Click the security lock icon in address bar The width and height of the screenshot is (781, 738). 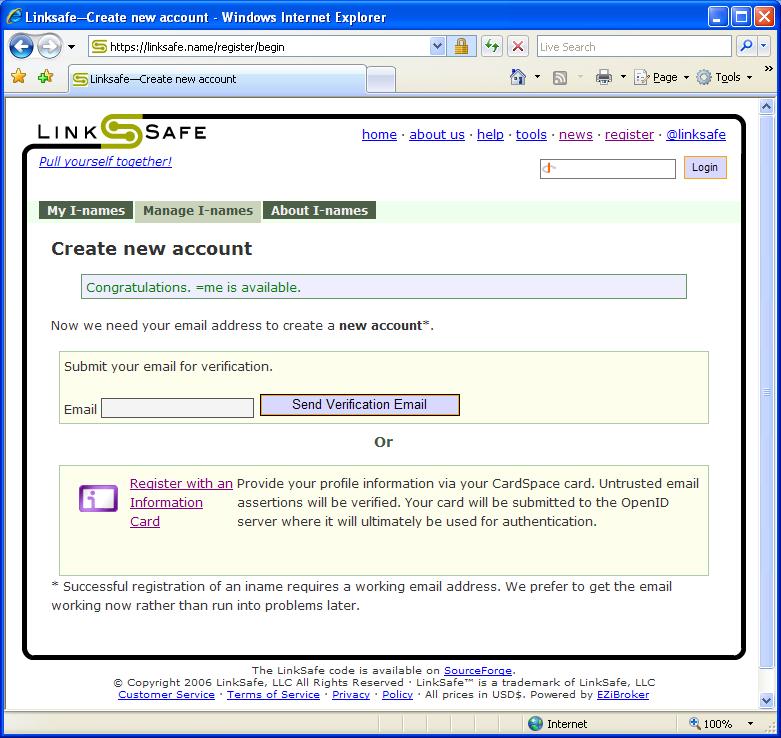[461, 47]
